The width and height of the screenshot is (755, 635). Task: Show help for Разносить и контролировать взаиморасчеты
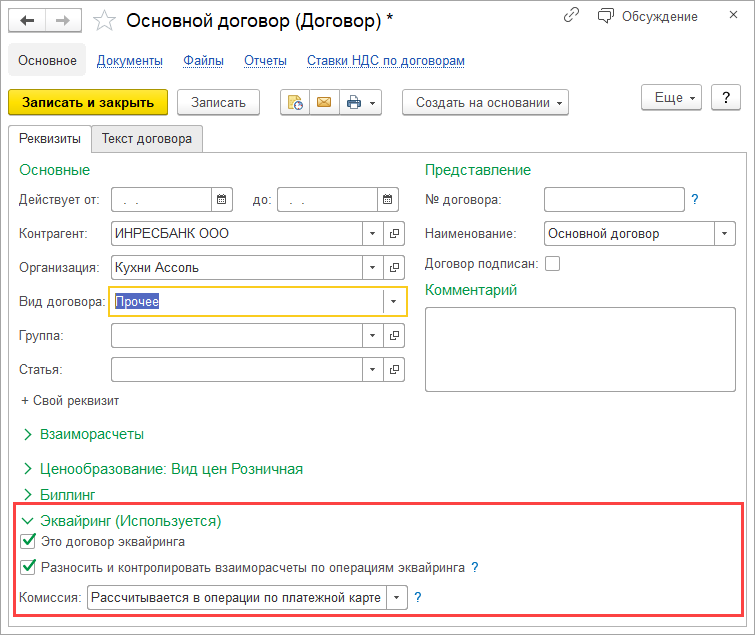pos(475,568)
